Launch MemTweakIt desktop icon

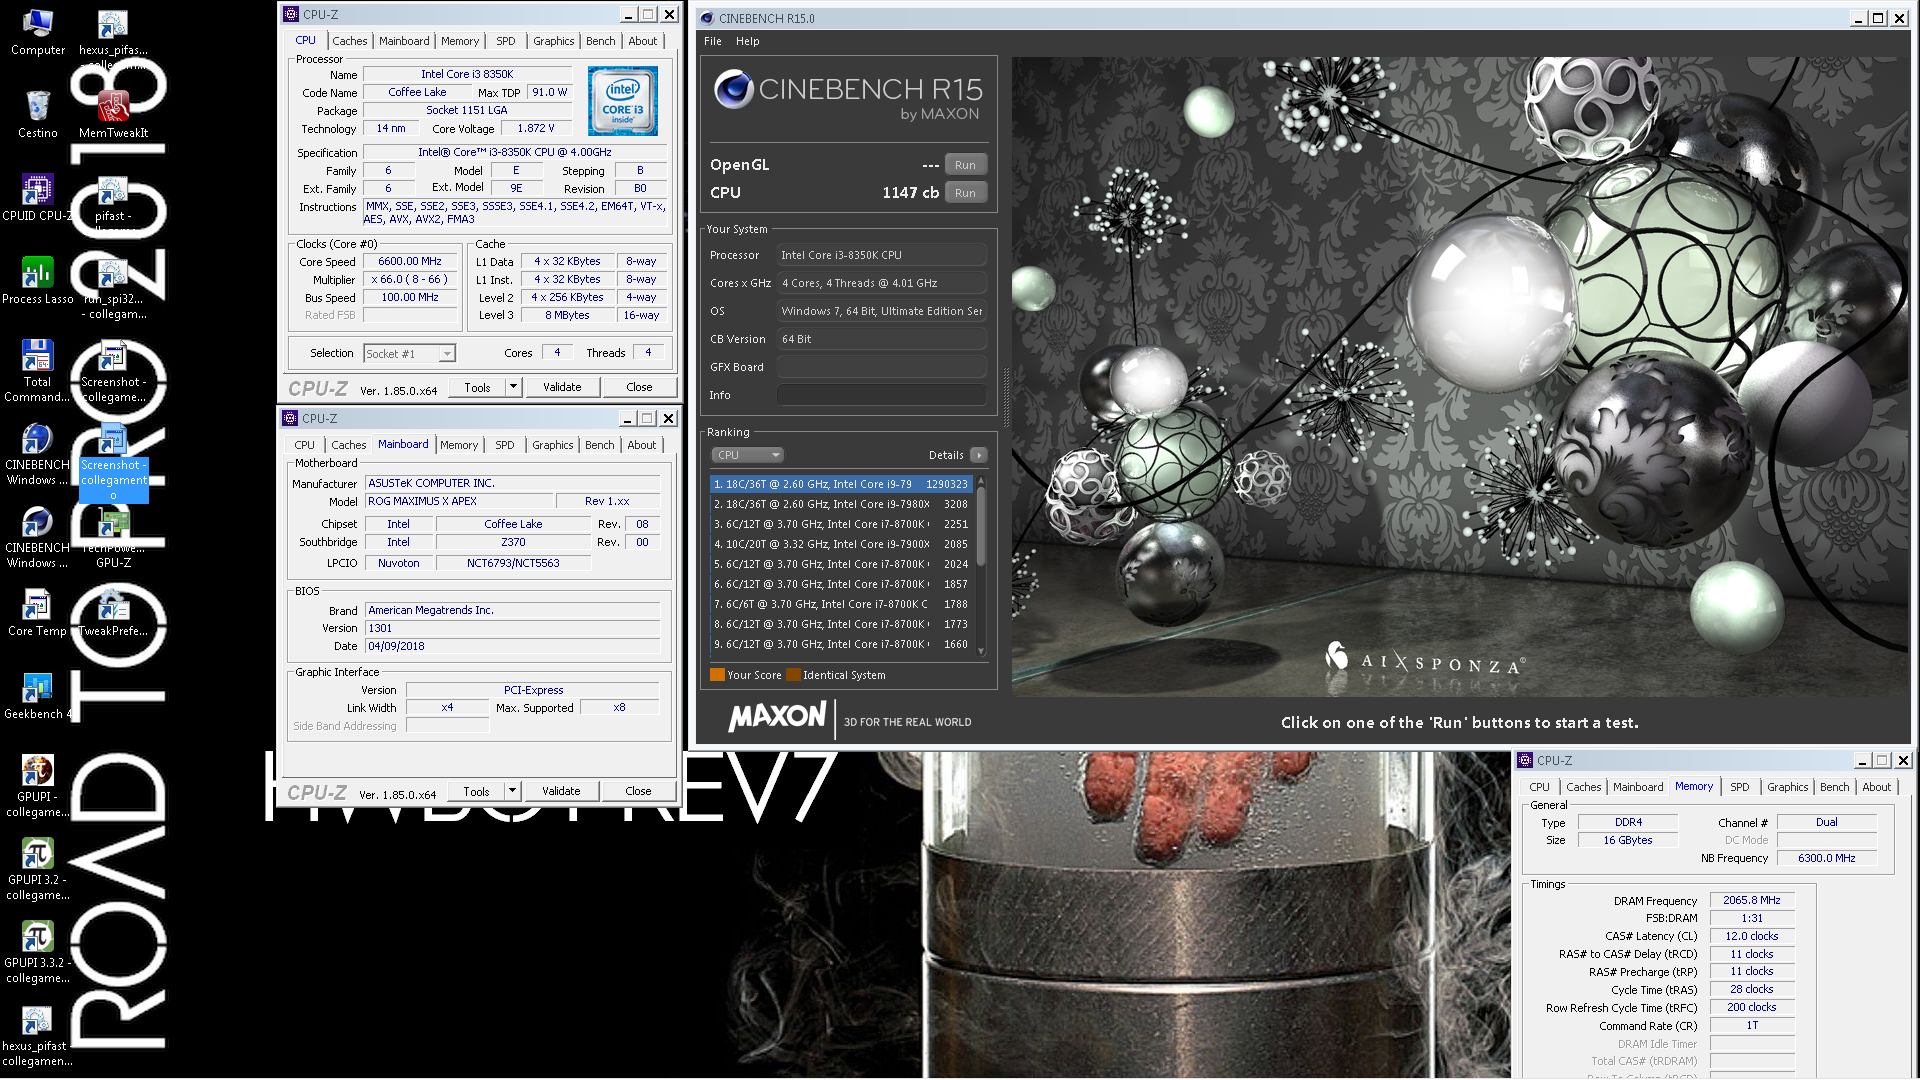tap(113, 115)
